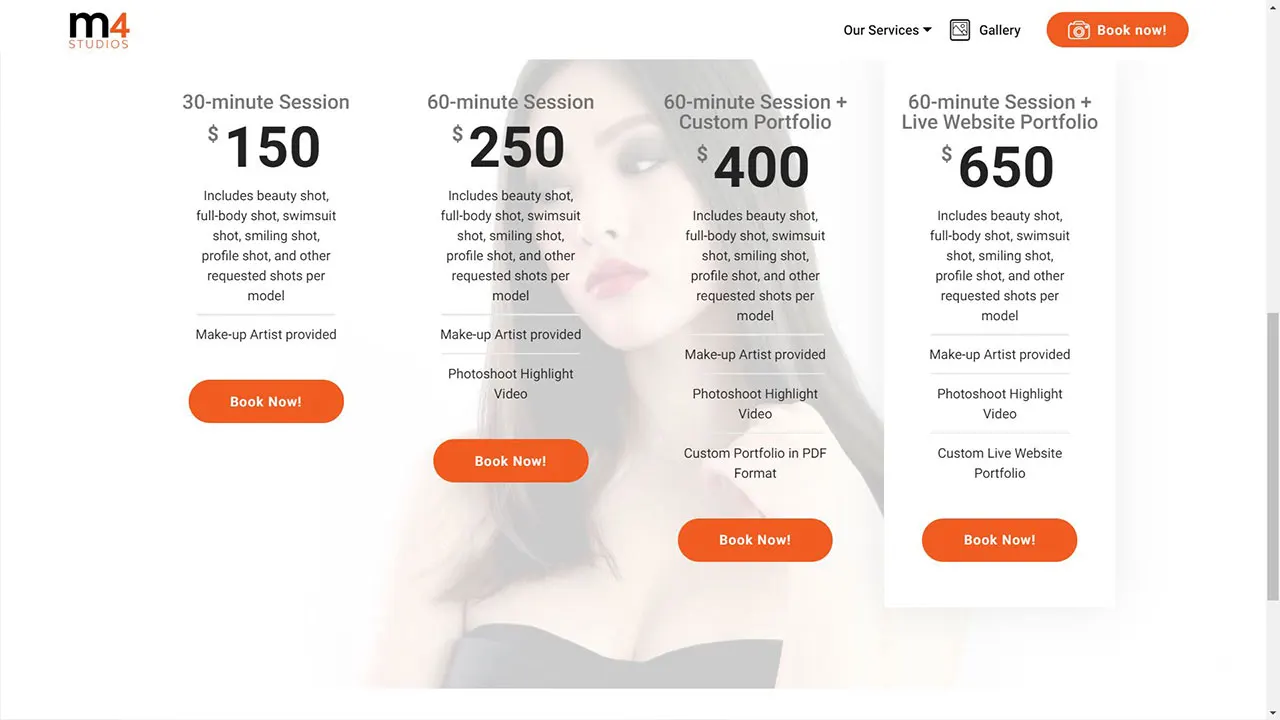Select the 60-minute Session heading
This screenshot has width=1280, height=720.
pyautogui.click(x=510, y=102)
